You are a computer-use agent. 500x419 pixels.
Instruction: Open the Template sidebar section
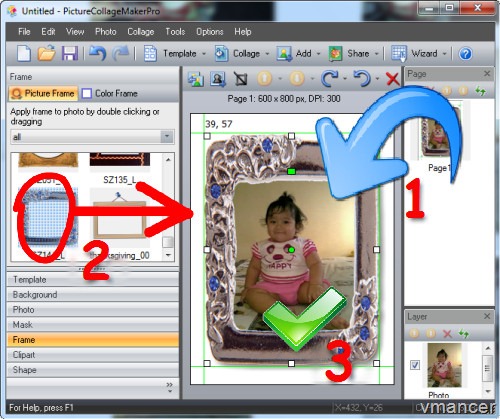[93, 280]
